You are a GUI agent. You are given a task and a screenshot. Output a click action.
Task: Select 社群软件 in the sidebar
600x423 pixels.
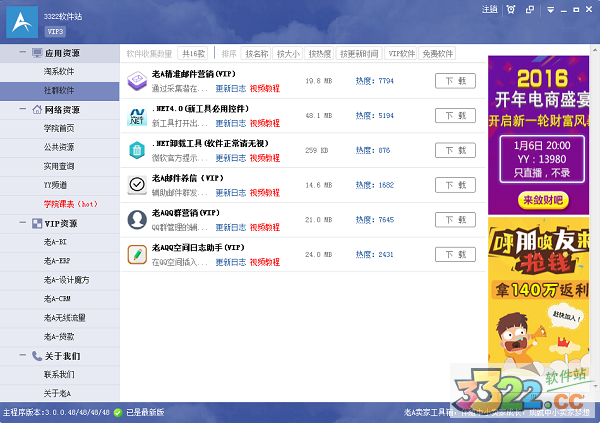point(60,91)
